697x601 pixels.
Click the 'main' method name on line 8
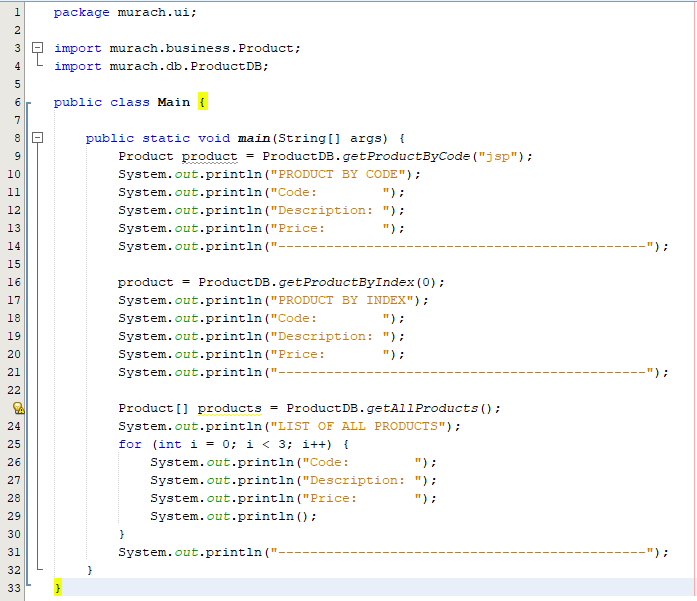[x=254, y=138]
